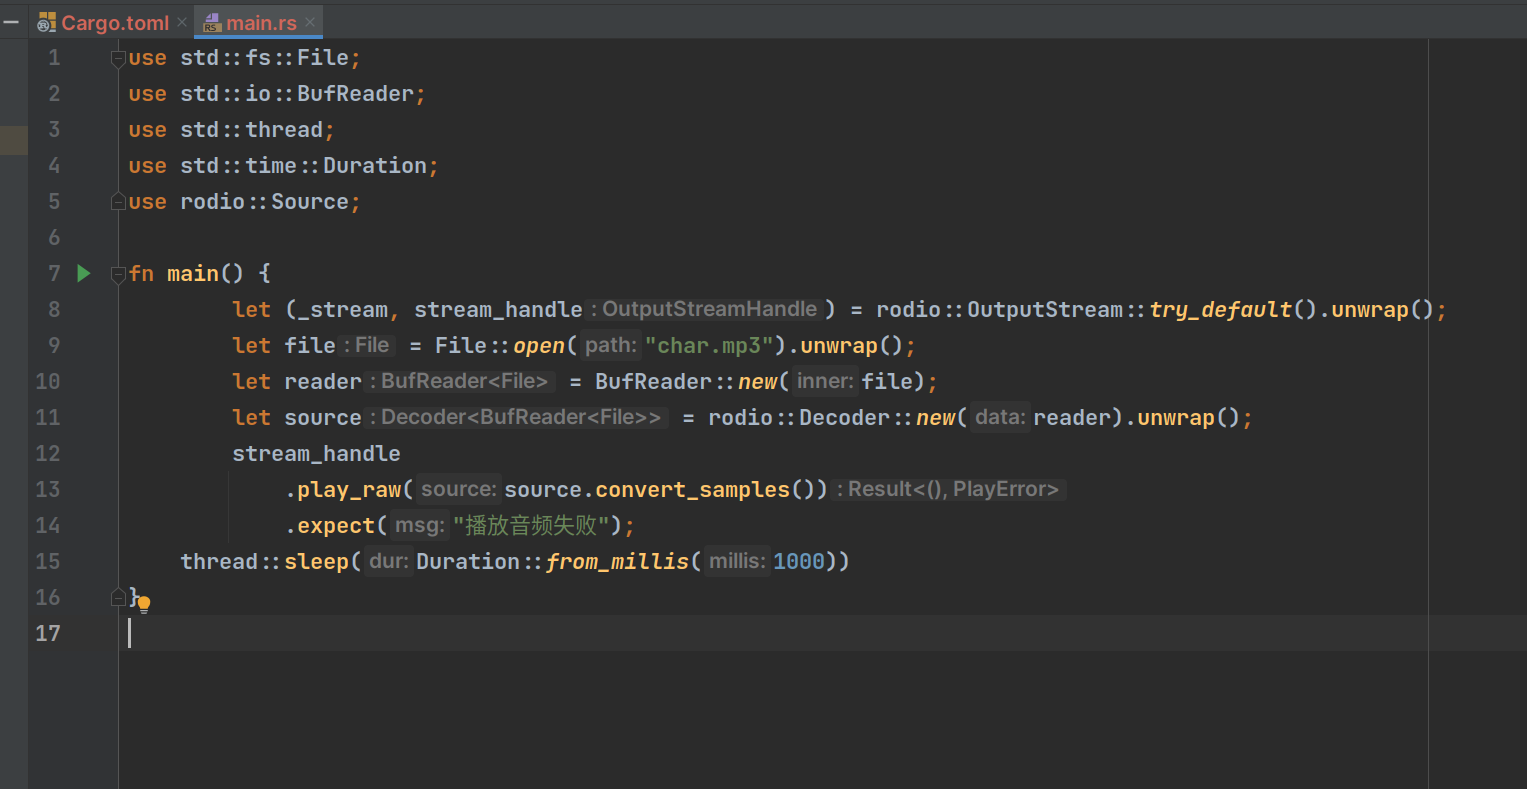Click the fold end marker at line 16
The width and height of the screenshot is (1527, 789).
[x=118, y=597]
